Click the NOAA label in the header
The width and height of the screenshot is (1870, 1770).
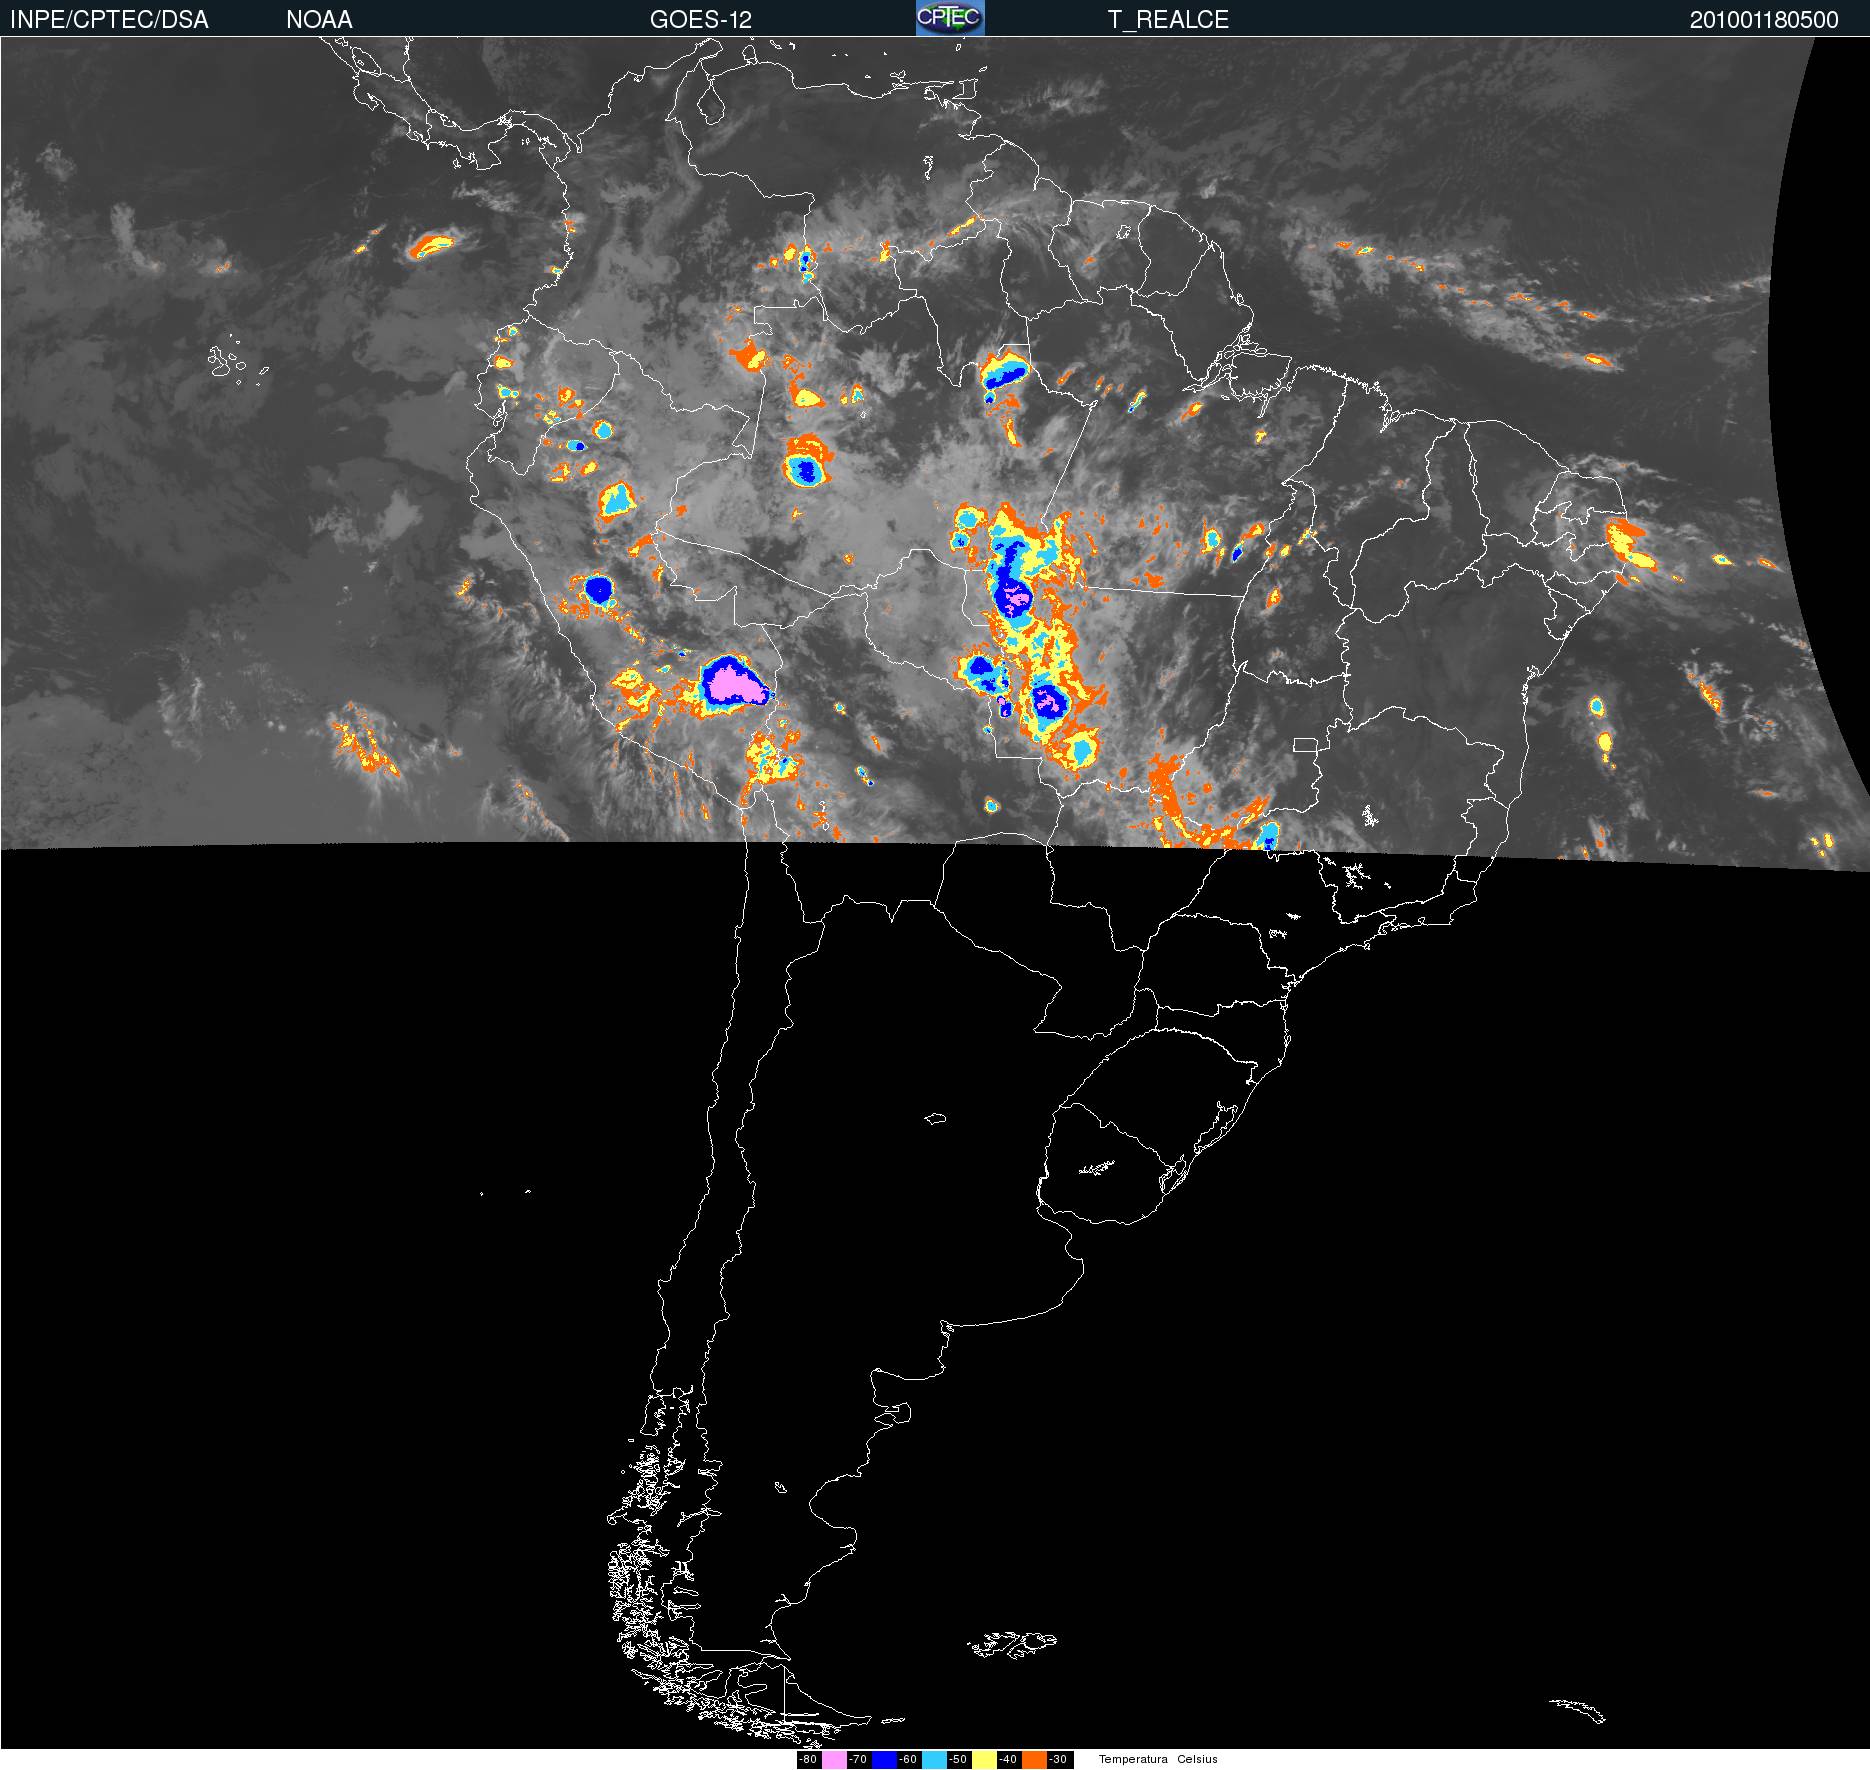point(319,20)
